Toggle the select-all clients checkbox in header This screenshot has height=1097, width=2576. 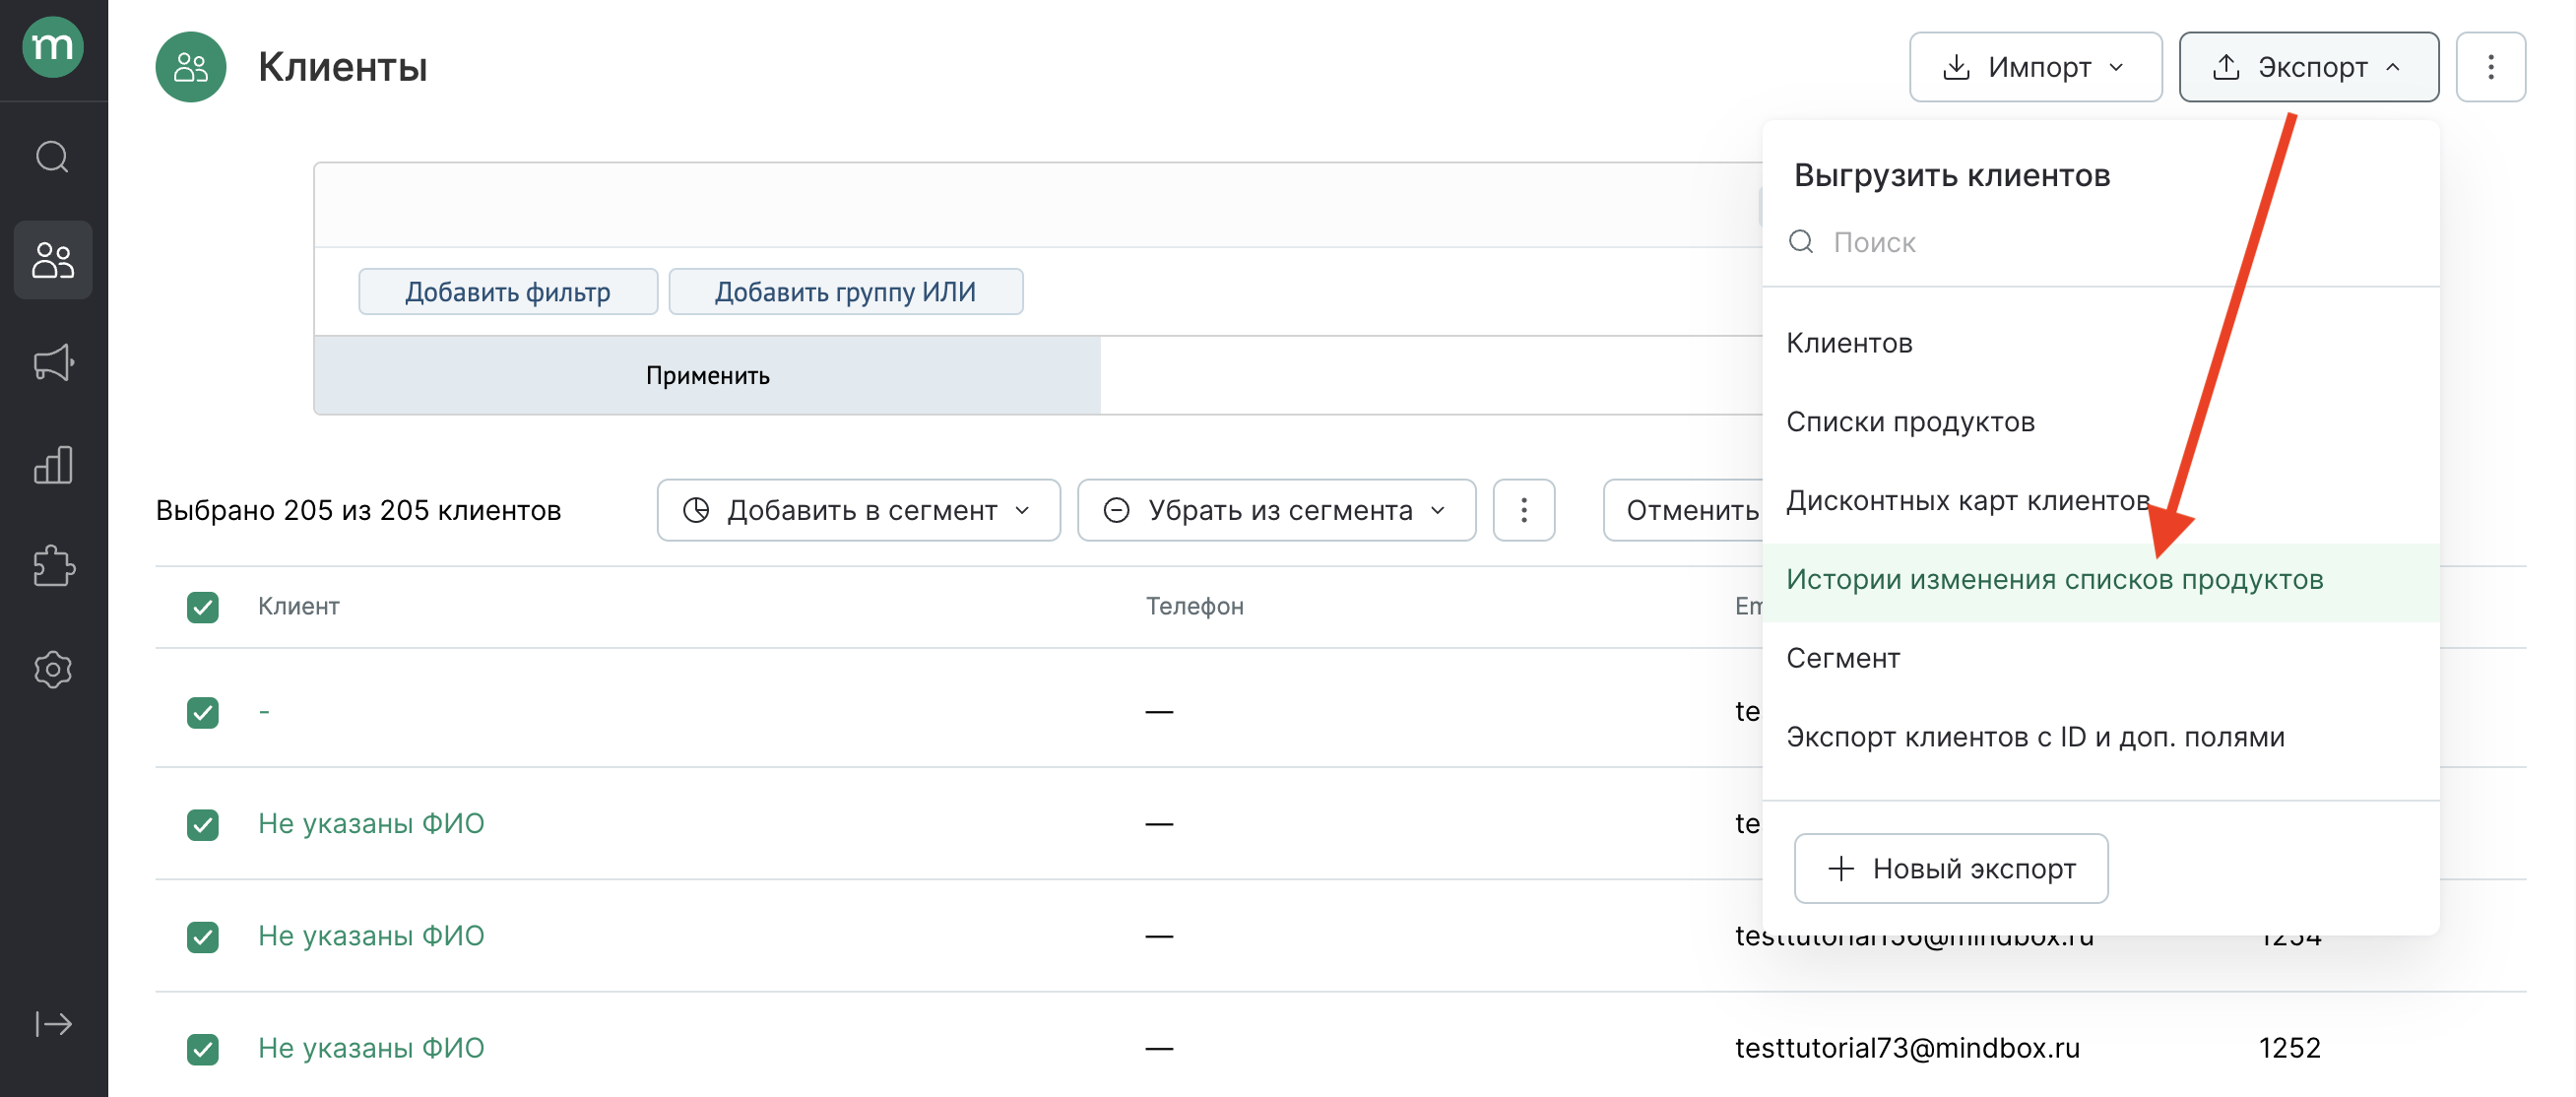(x=203, y=607)
